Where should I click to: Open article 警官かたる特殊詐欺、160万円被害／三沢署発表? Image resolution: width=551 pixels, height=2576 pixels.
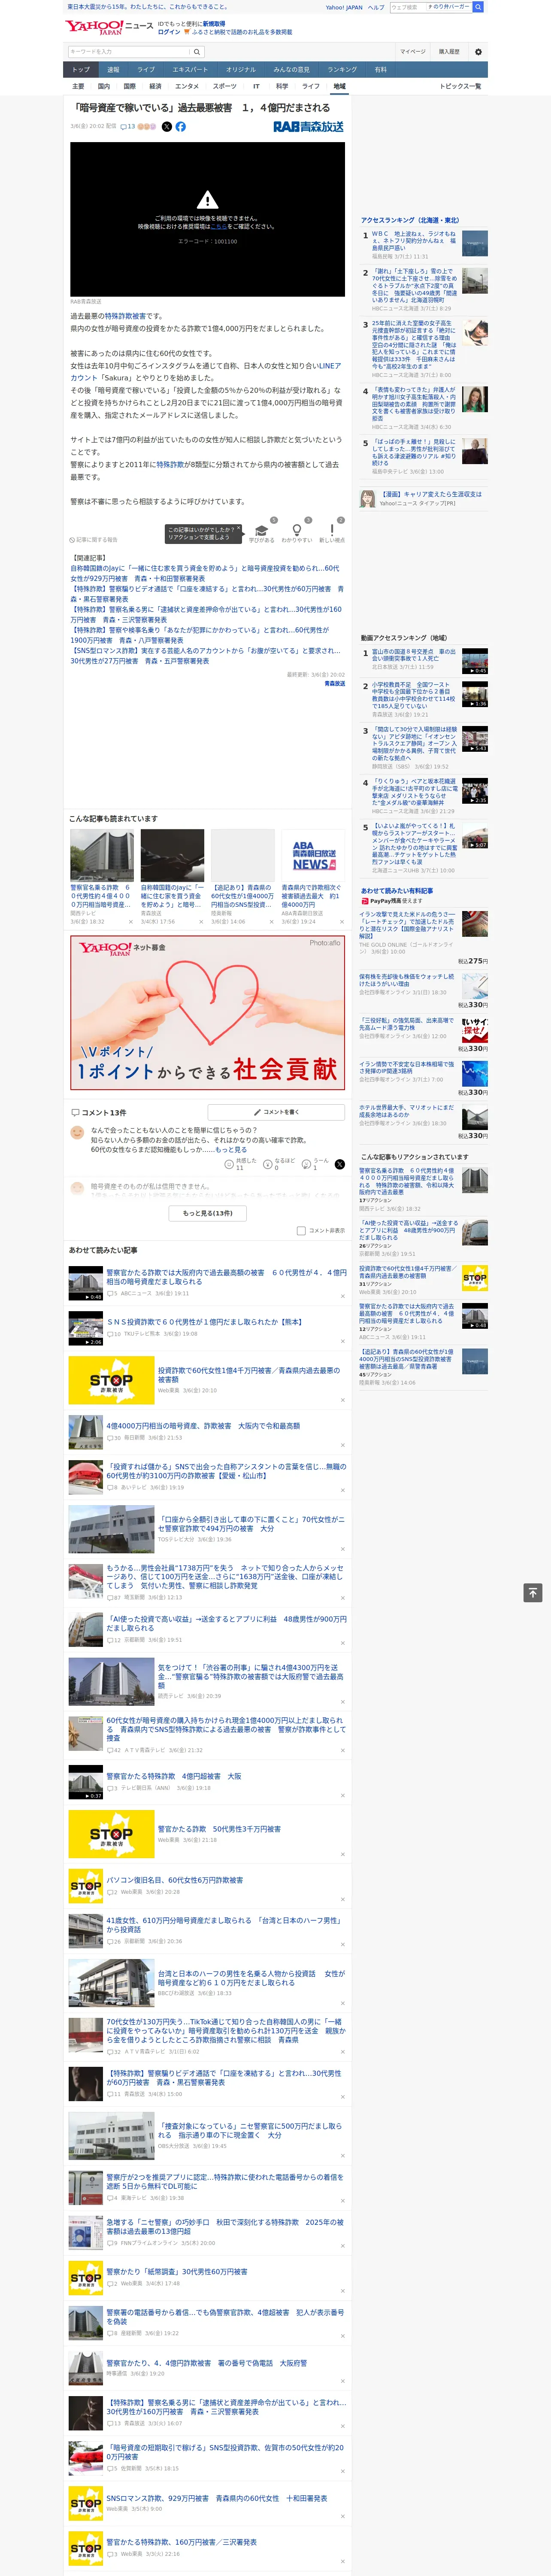182,2542
